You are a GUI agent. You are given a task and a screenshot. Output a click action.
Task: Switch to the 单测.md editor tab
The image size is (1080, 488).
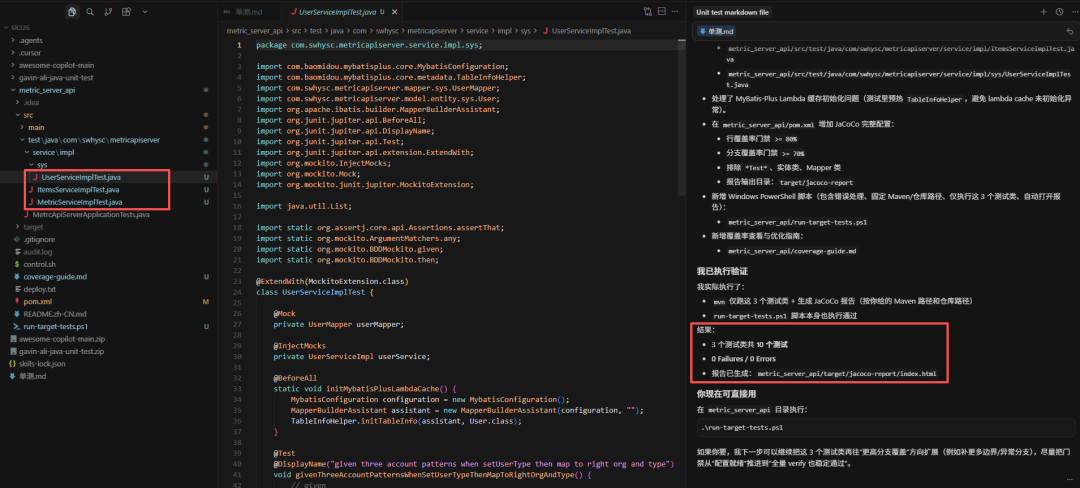point(249,12)
